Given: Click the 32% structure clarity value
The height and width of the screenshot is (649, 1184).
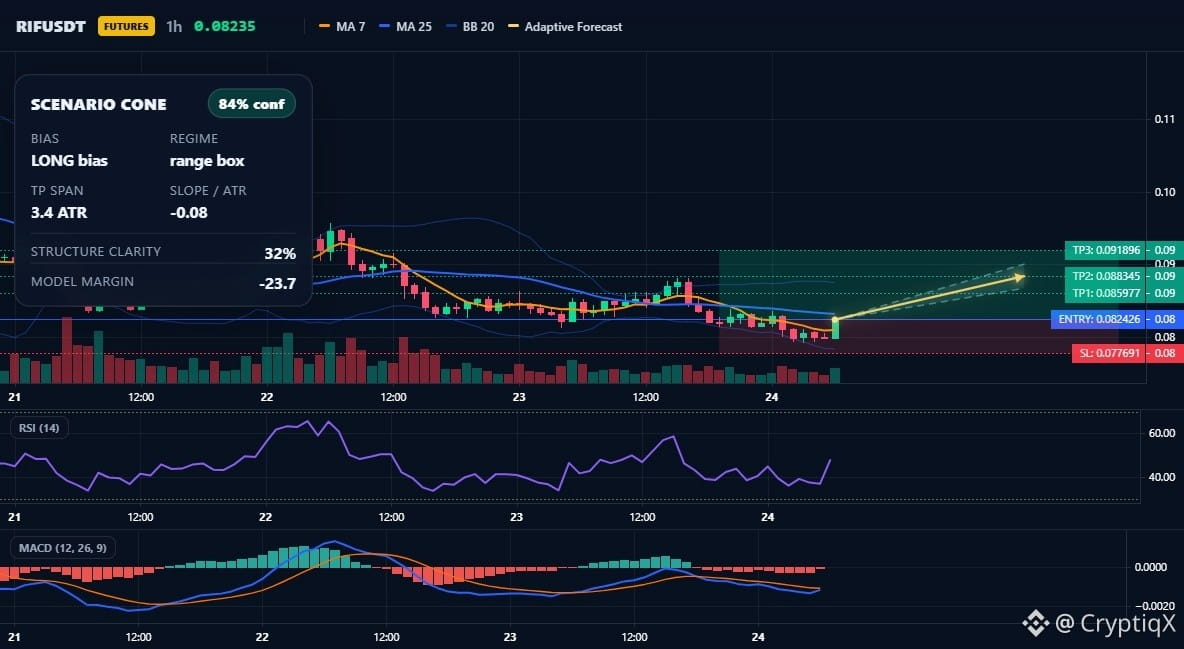Looking at the screenshot, I should (x=279, y=254).
